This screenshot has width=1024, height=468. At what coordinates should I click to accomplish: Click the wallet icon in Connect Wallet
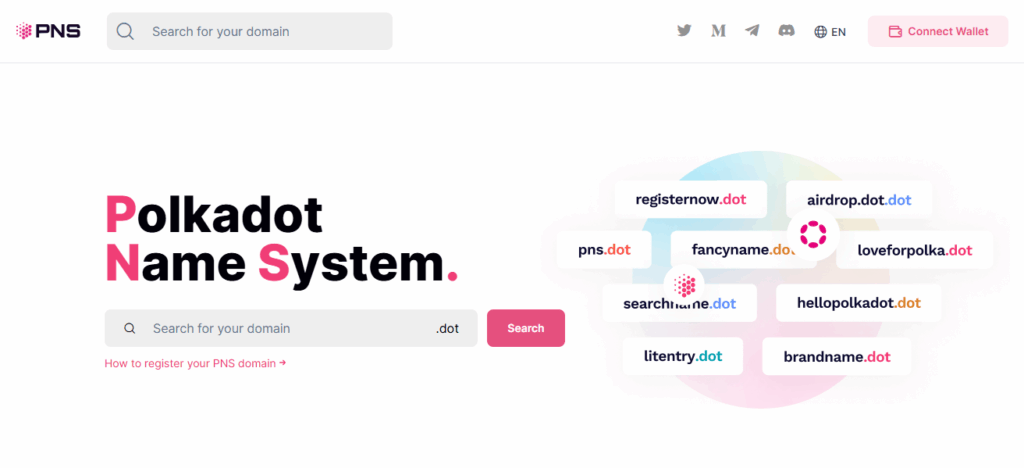point(895,31)
